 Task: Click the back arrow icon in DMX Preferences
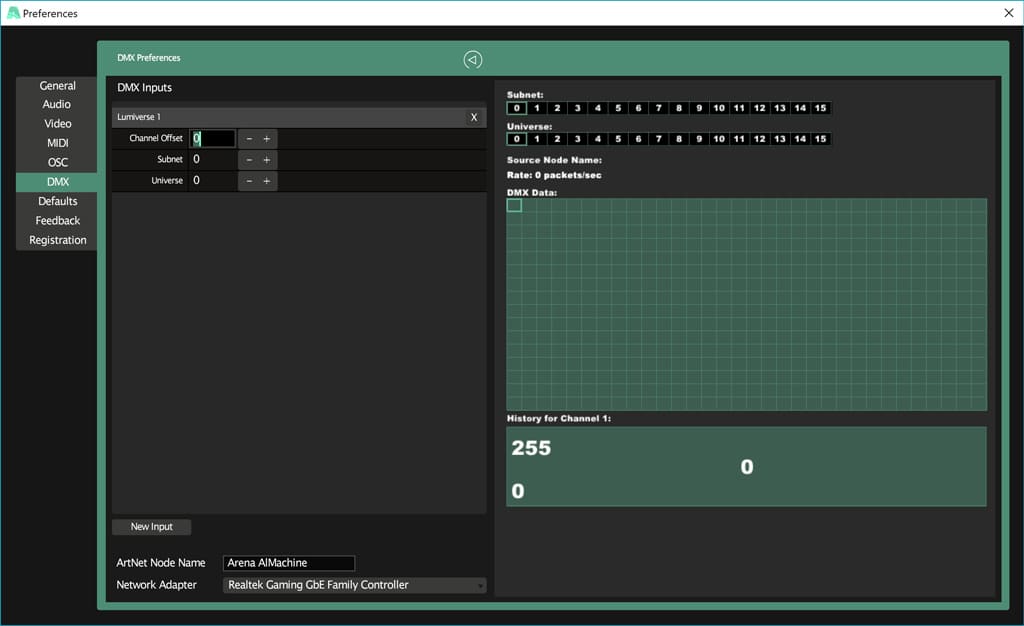(473, 60)
